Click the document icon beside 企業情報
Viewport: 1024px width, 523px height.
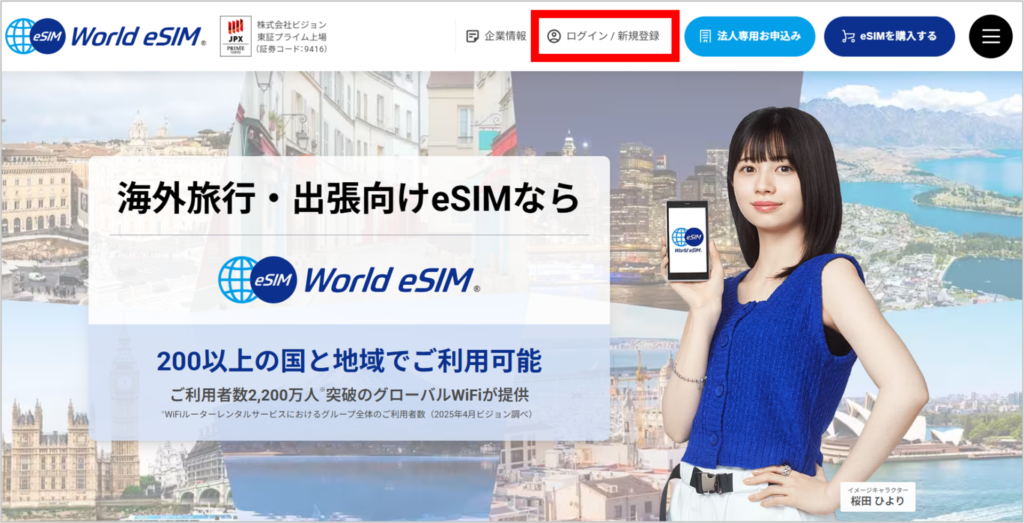pos(473,37)
